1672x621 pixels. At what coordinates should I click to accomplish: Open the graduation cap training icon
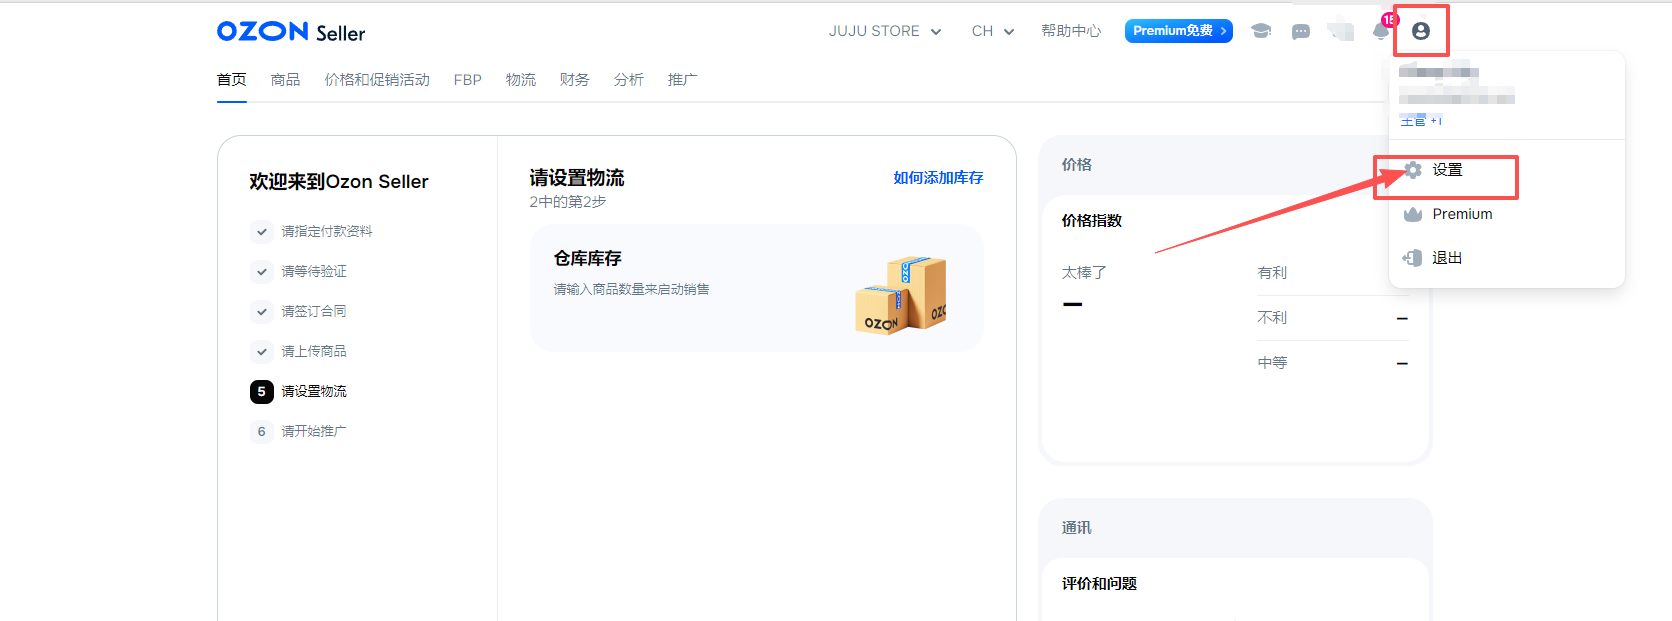(1261, 31)
